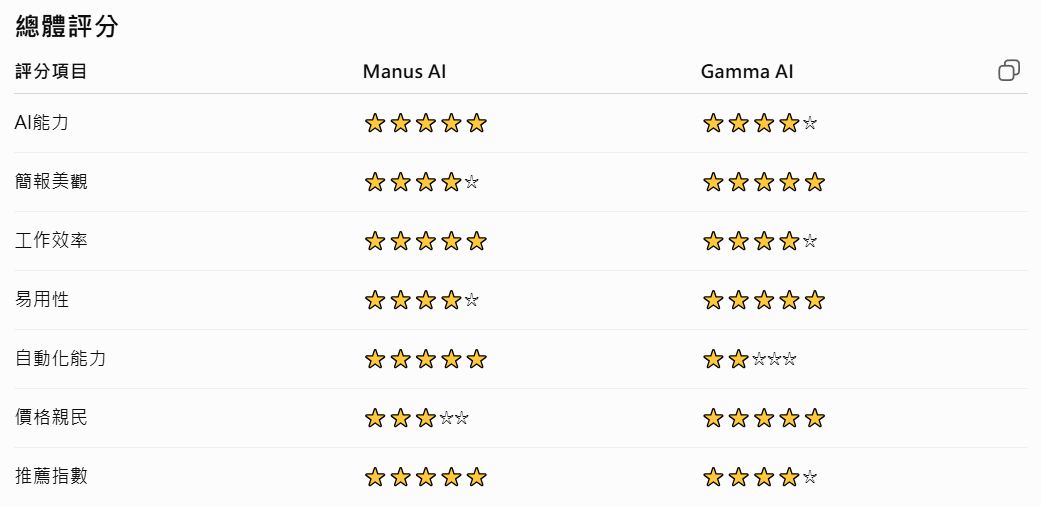Click the 評分項目 column header
This screenshot has height=507, width=1041.
tap(51, 72)
